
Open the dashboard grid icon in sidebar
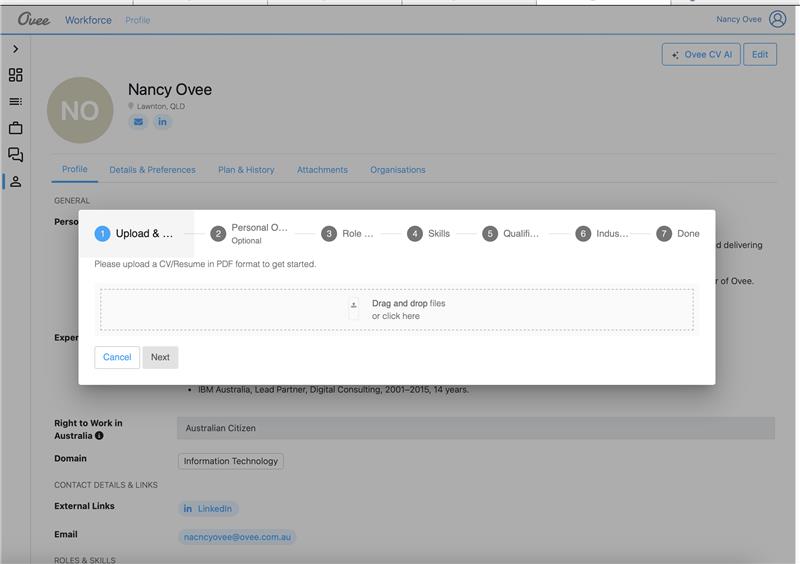click(x=15, y=75)
